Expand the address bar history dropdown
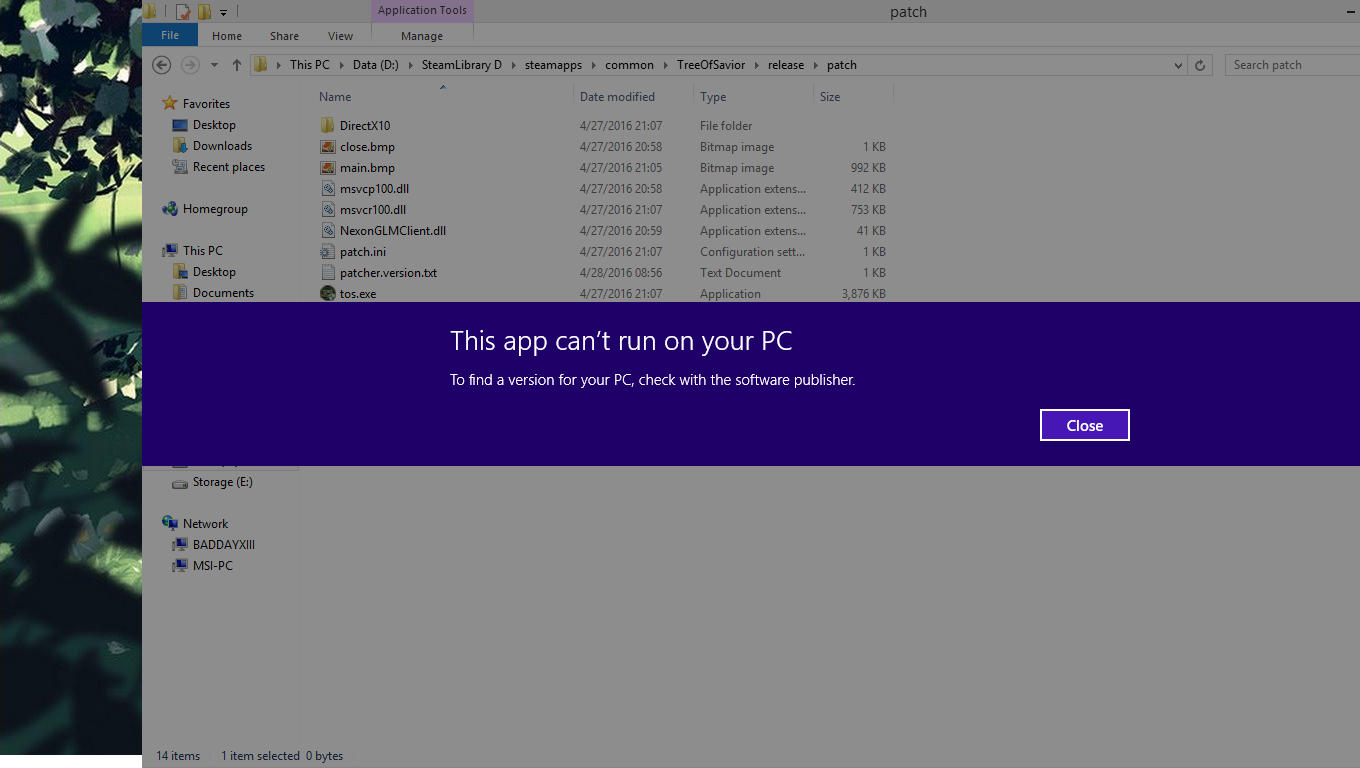Viewport: 1360px width, 768px height. coord(1177,65)
